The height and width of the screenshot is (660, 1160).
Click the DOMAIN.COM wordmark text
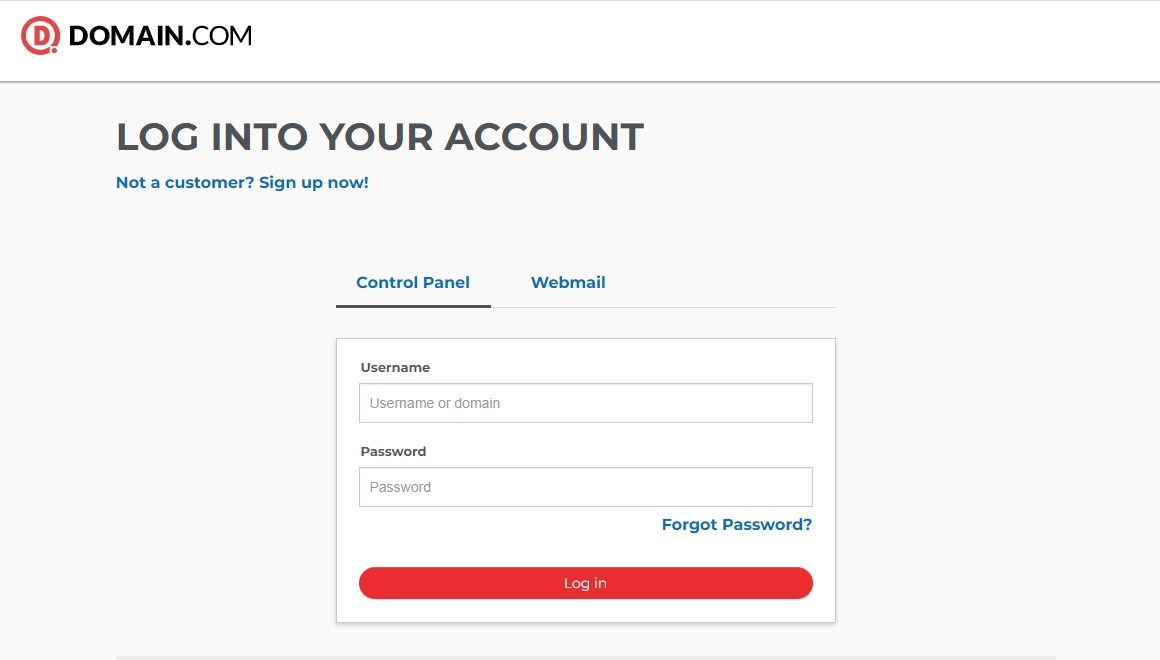point(160,37)
